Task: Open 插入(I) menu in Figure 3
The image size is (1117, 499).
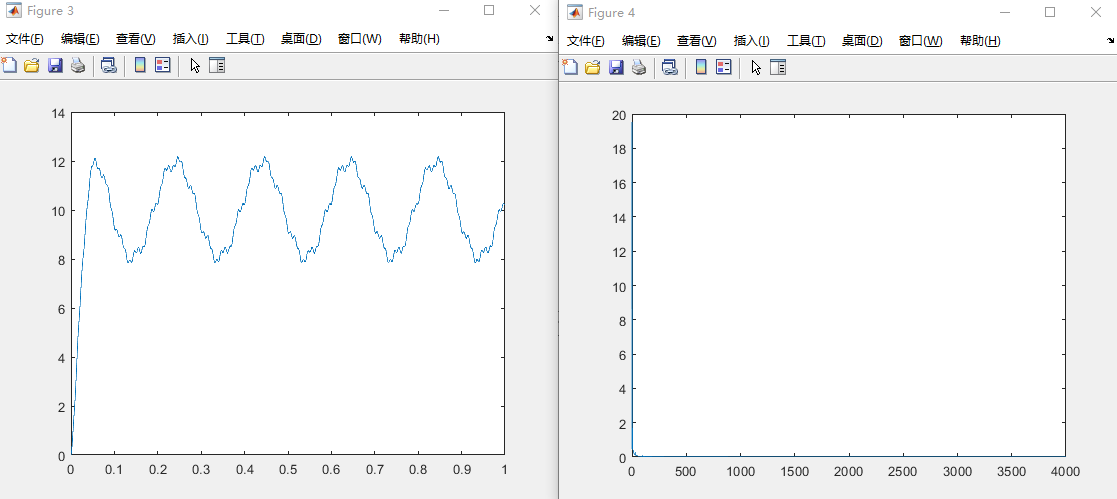Action: (x=191, y=39)
